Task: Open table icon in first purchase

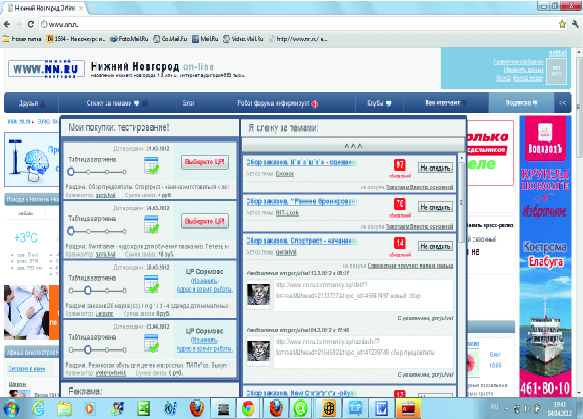Action: [x=151, y=165]
